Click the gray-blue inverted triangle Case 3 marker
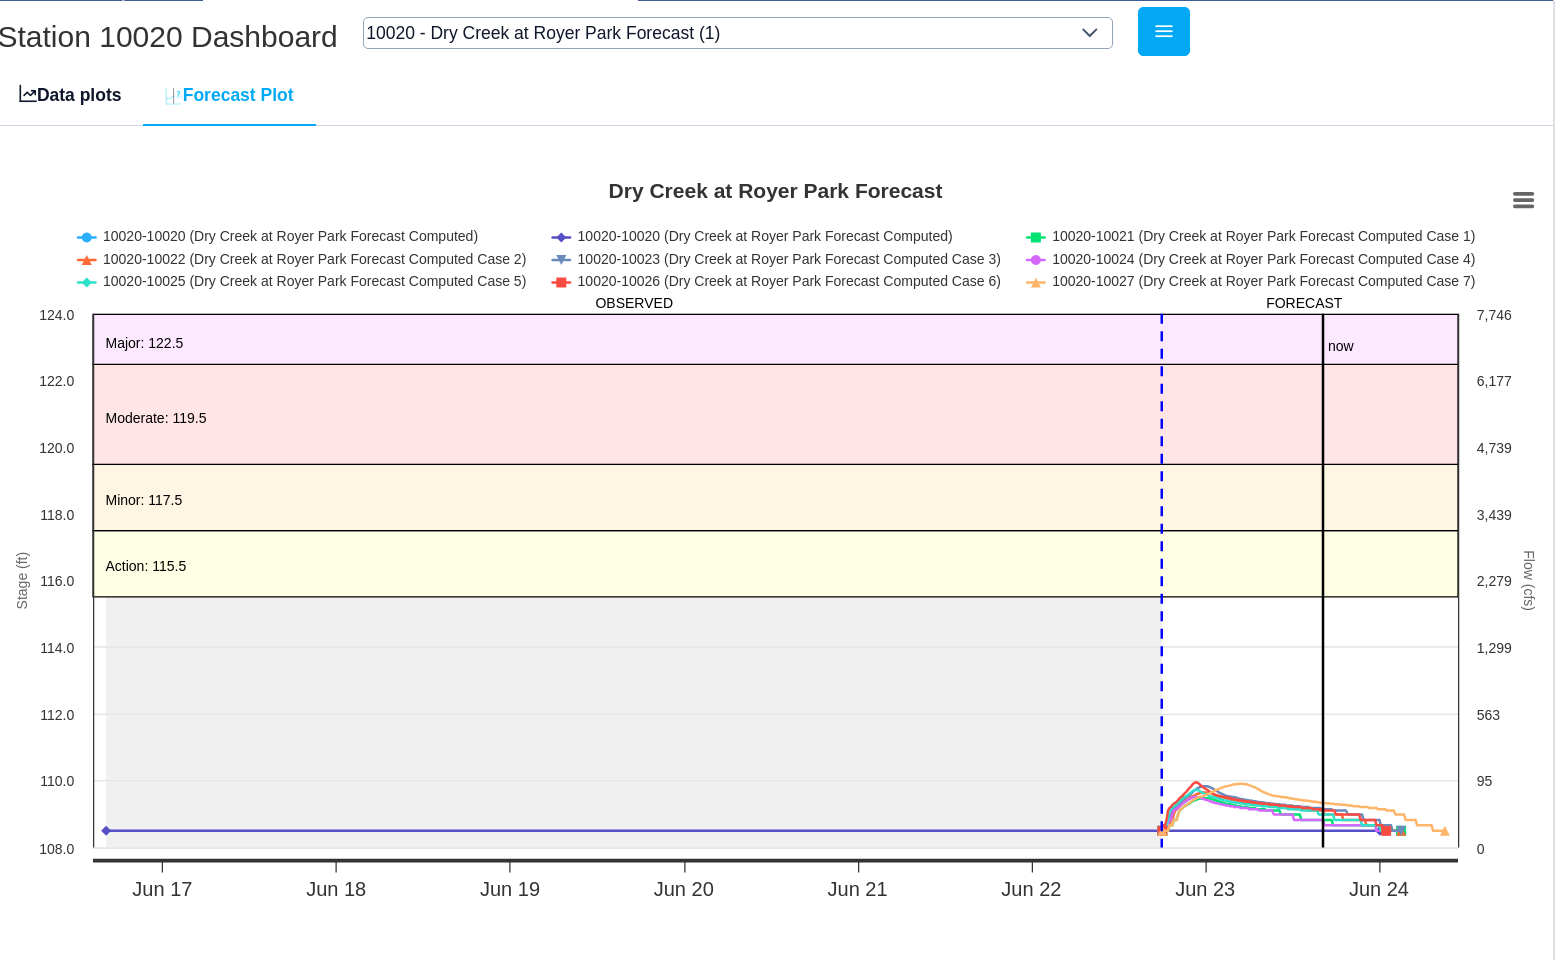This screenshot has width=1555, height=960. (561, 259)
